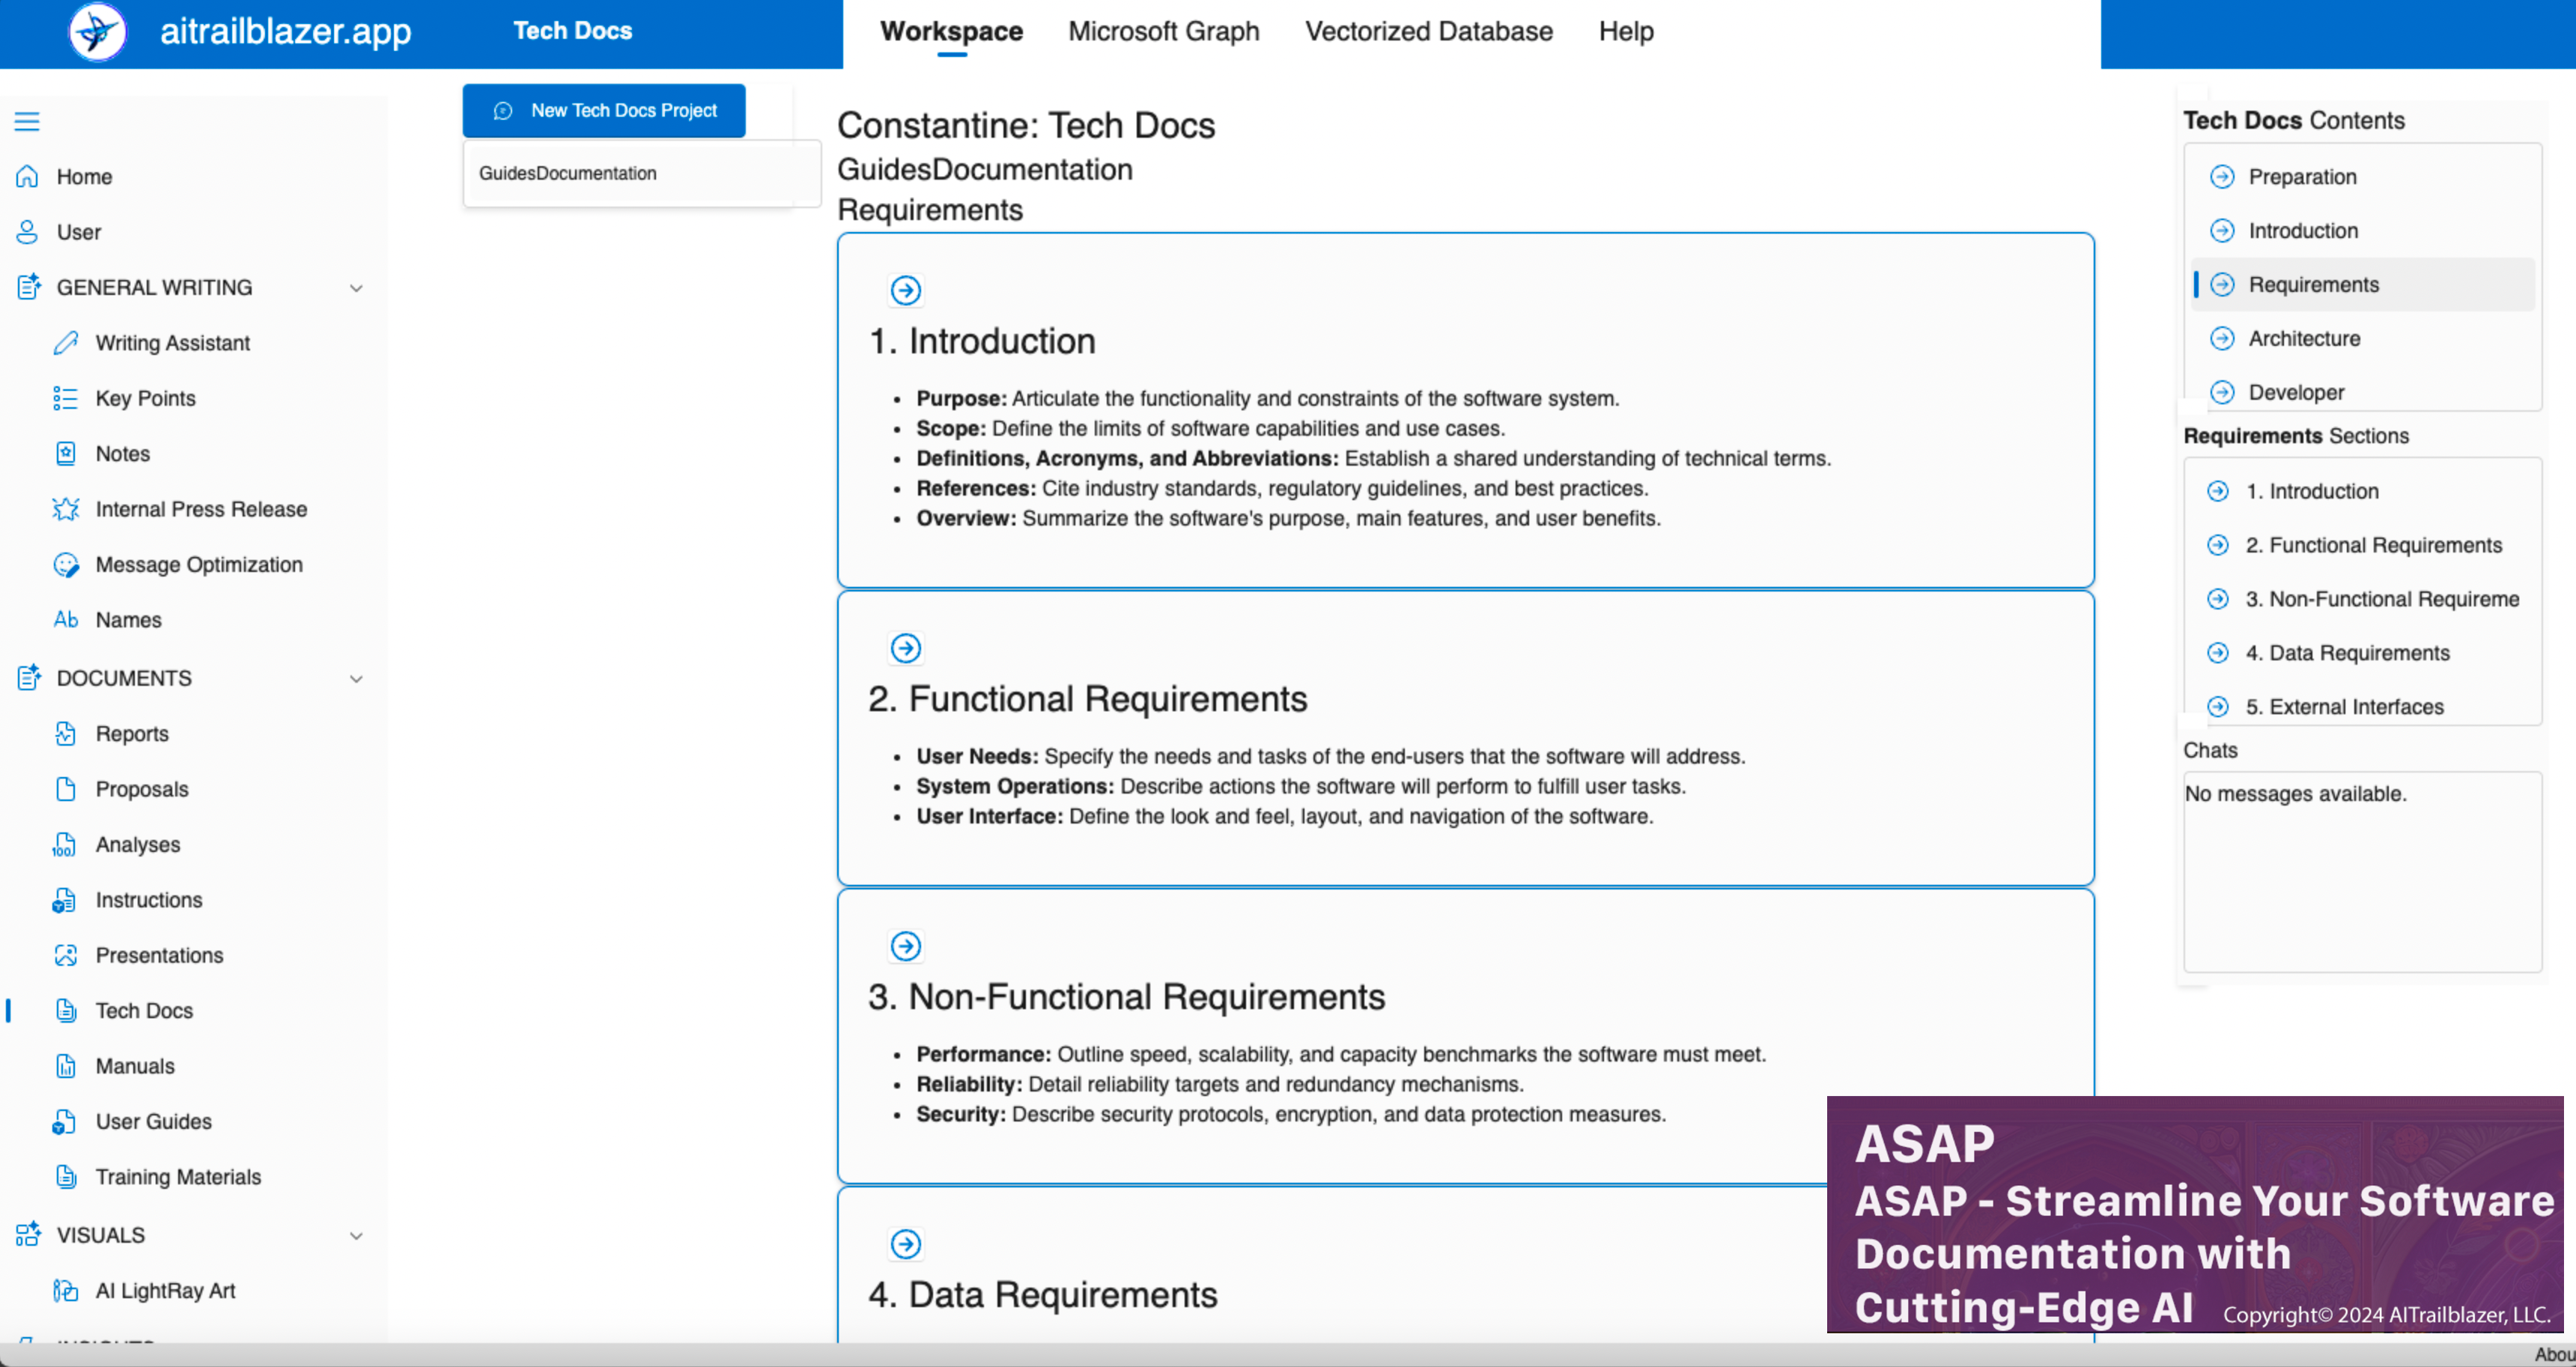Screen dimensions: 2576x1367
Task: Click the hamburger menu icon in sidebar
Action: point(27,122)
